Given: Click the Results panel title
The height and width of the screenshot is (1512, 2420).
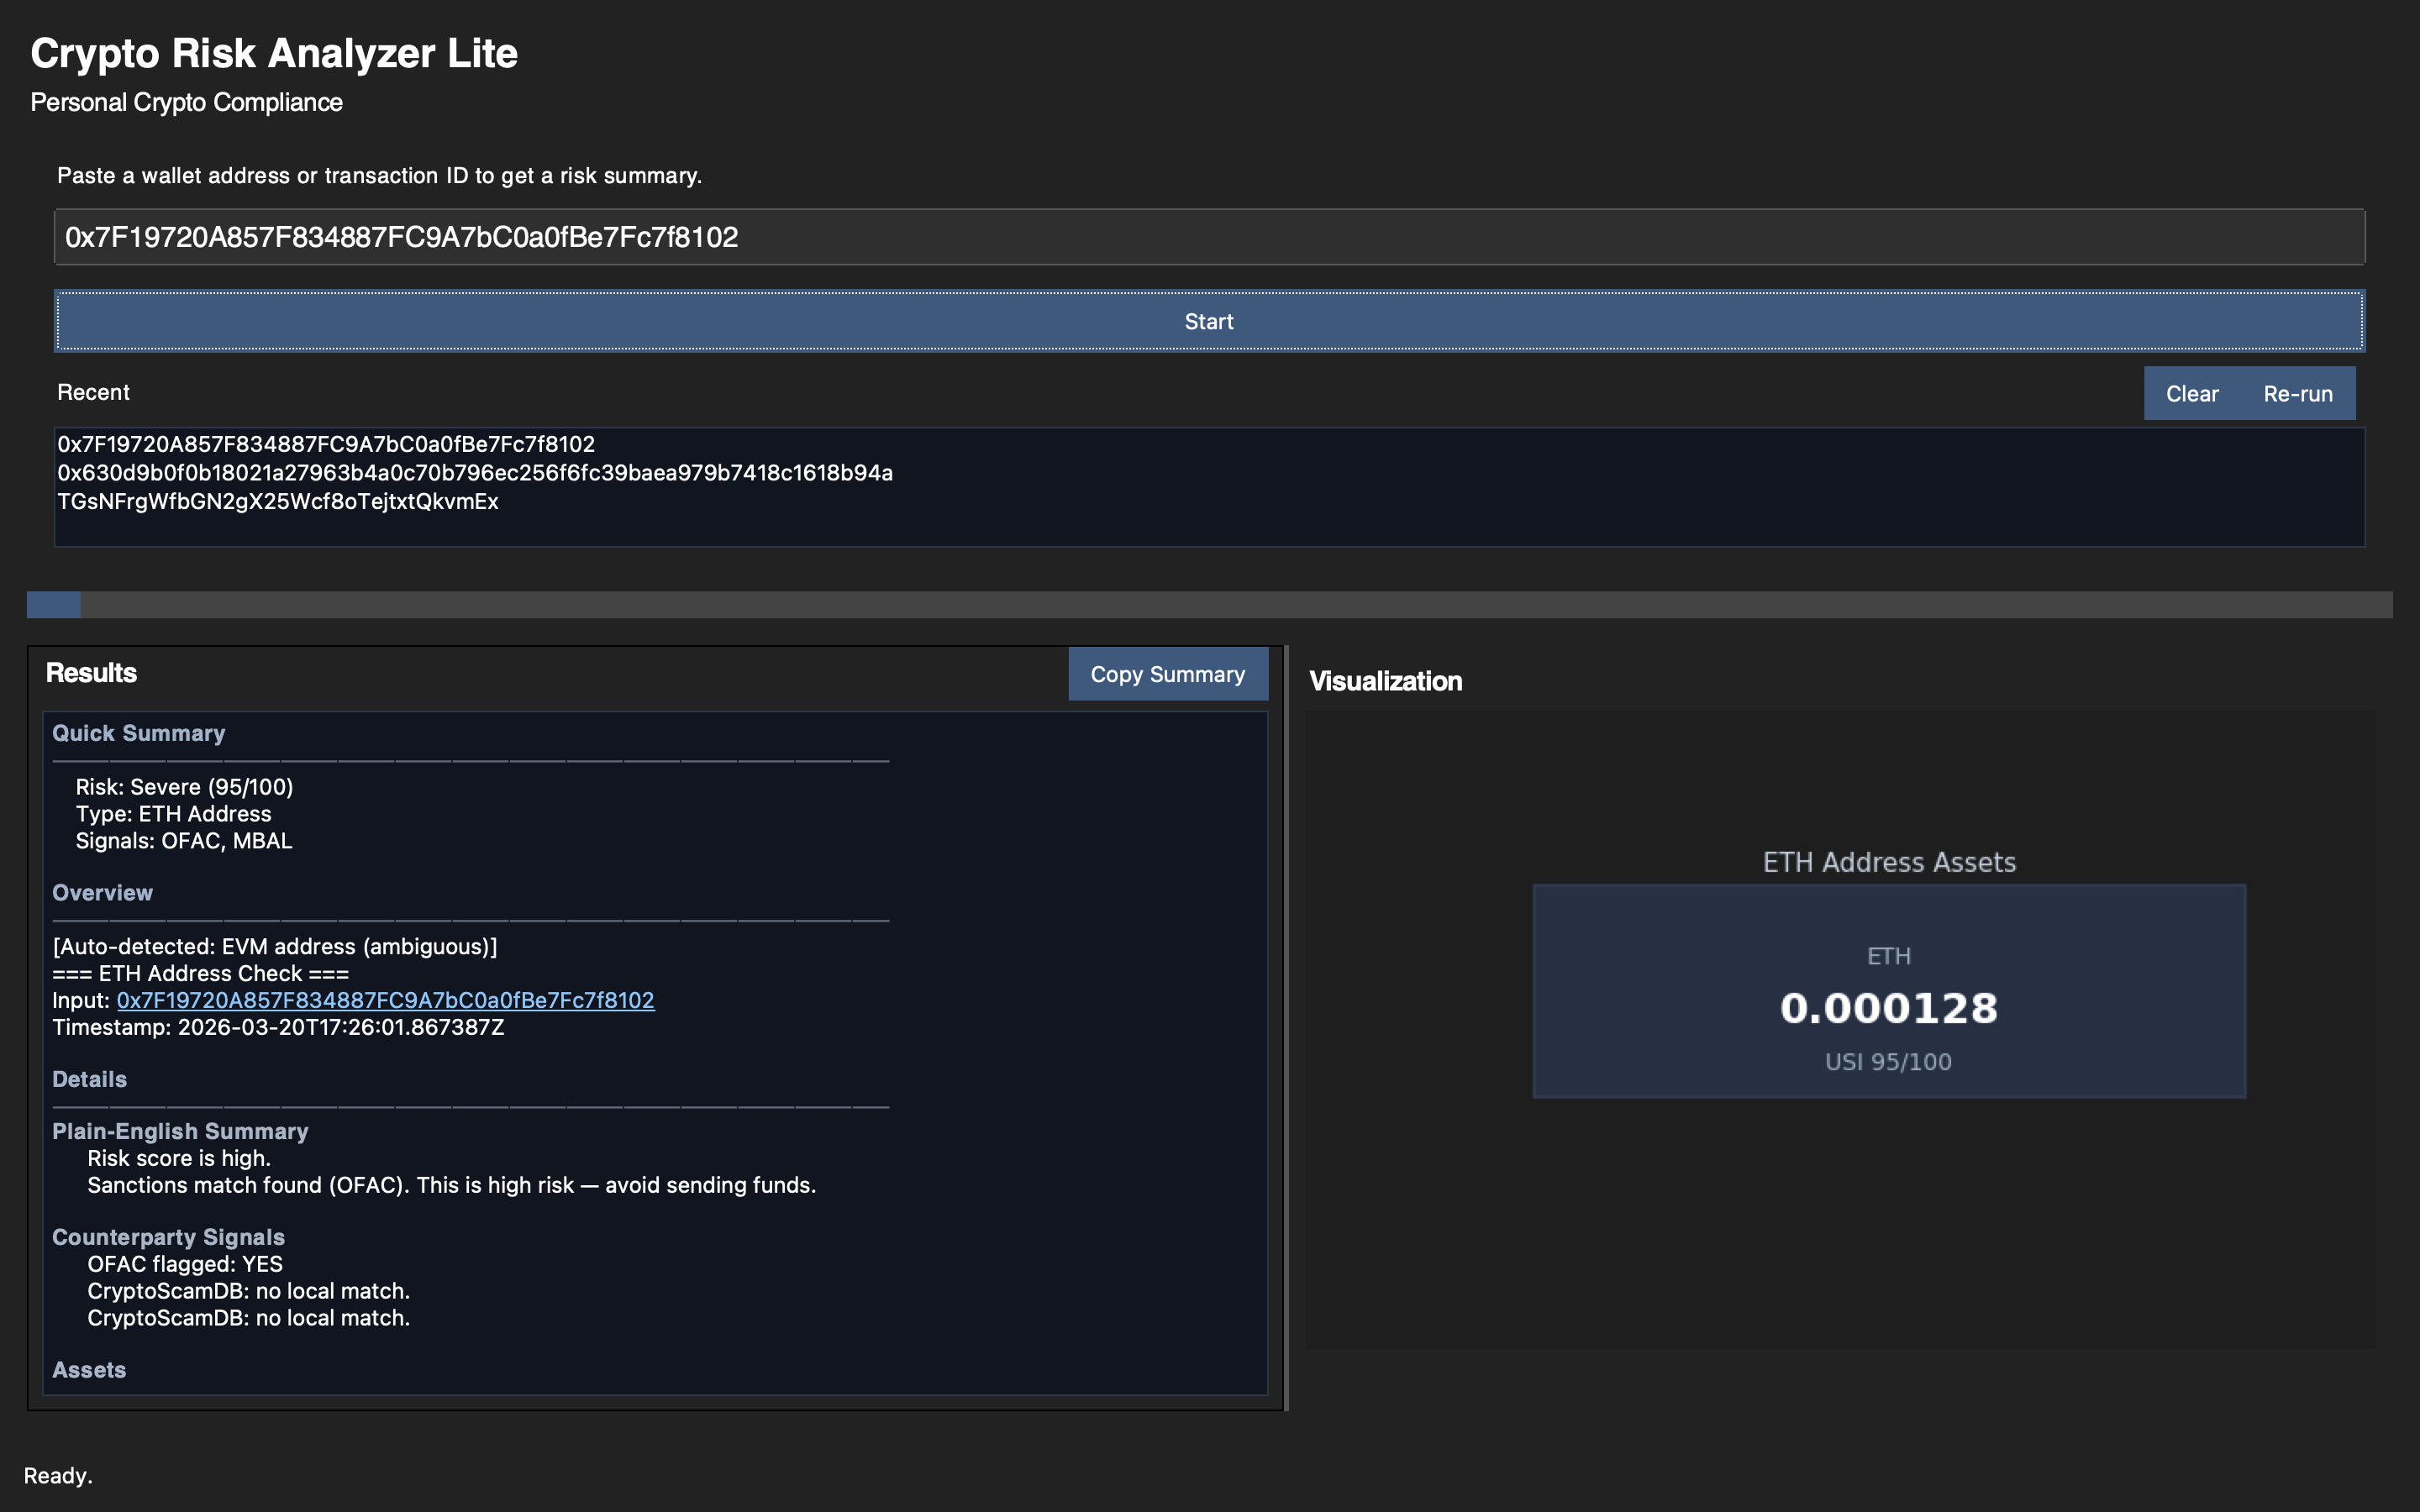Looking at the screenshot, I should pos(90,672).
